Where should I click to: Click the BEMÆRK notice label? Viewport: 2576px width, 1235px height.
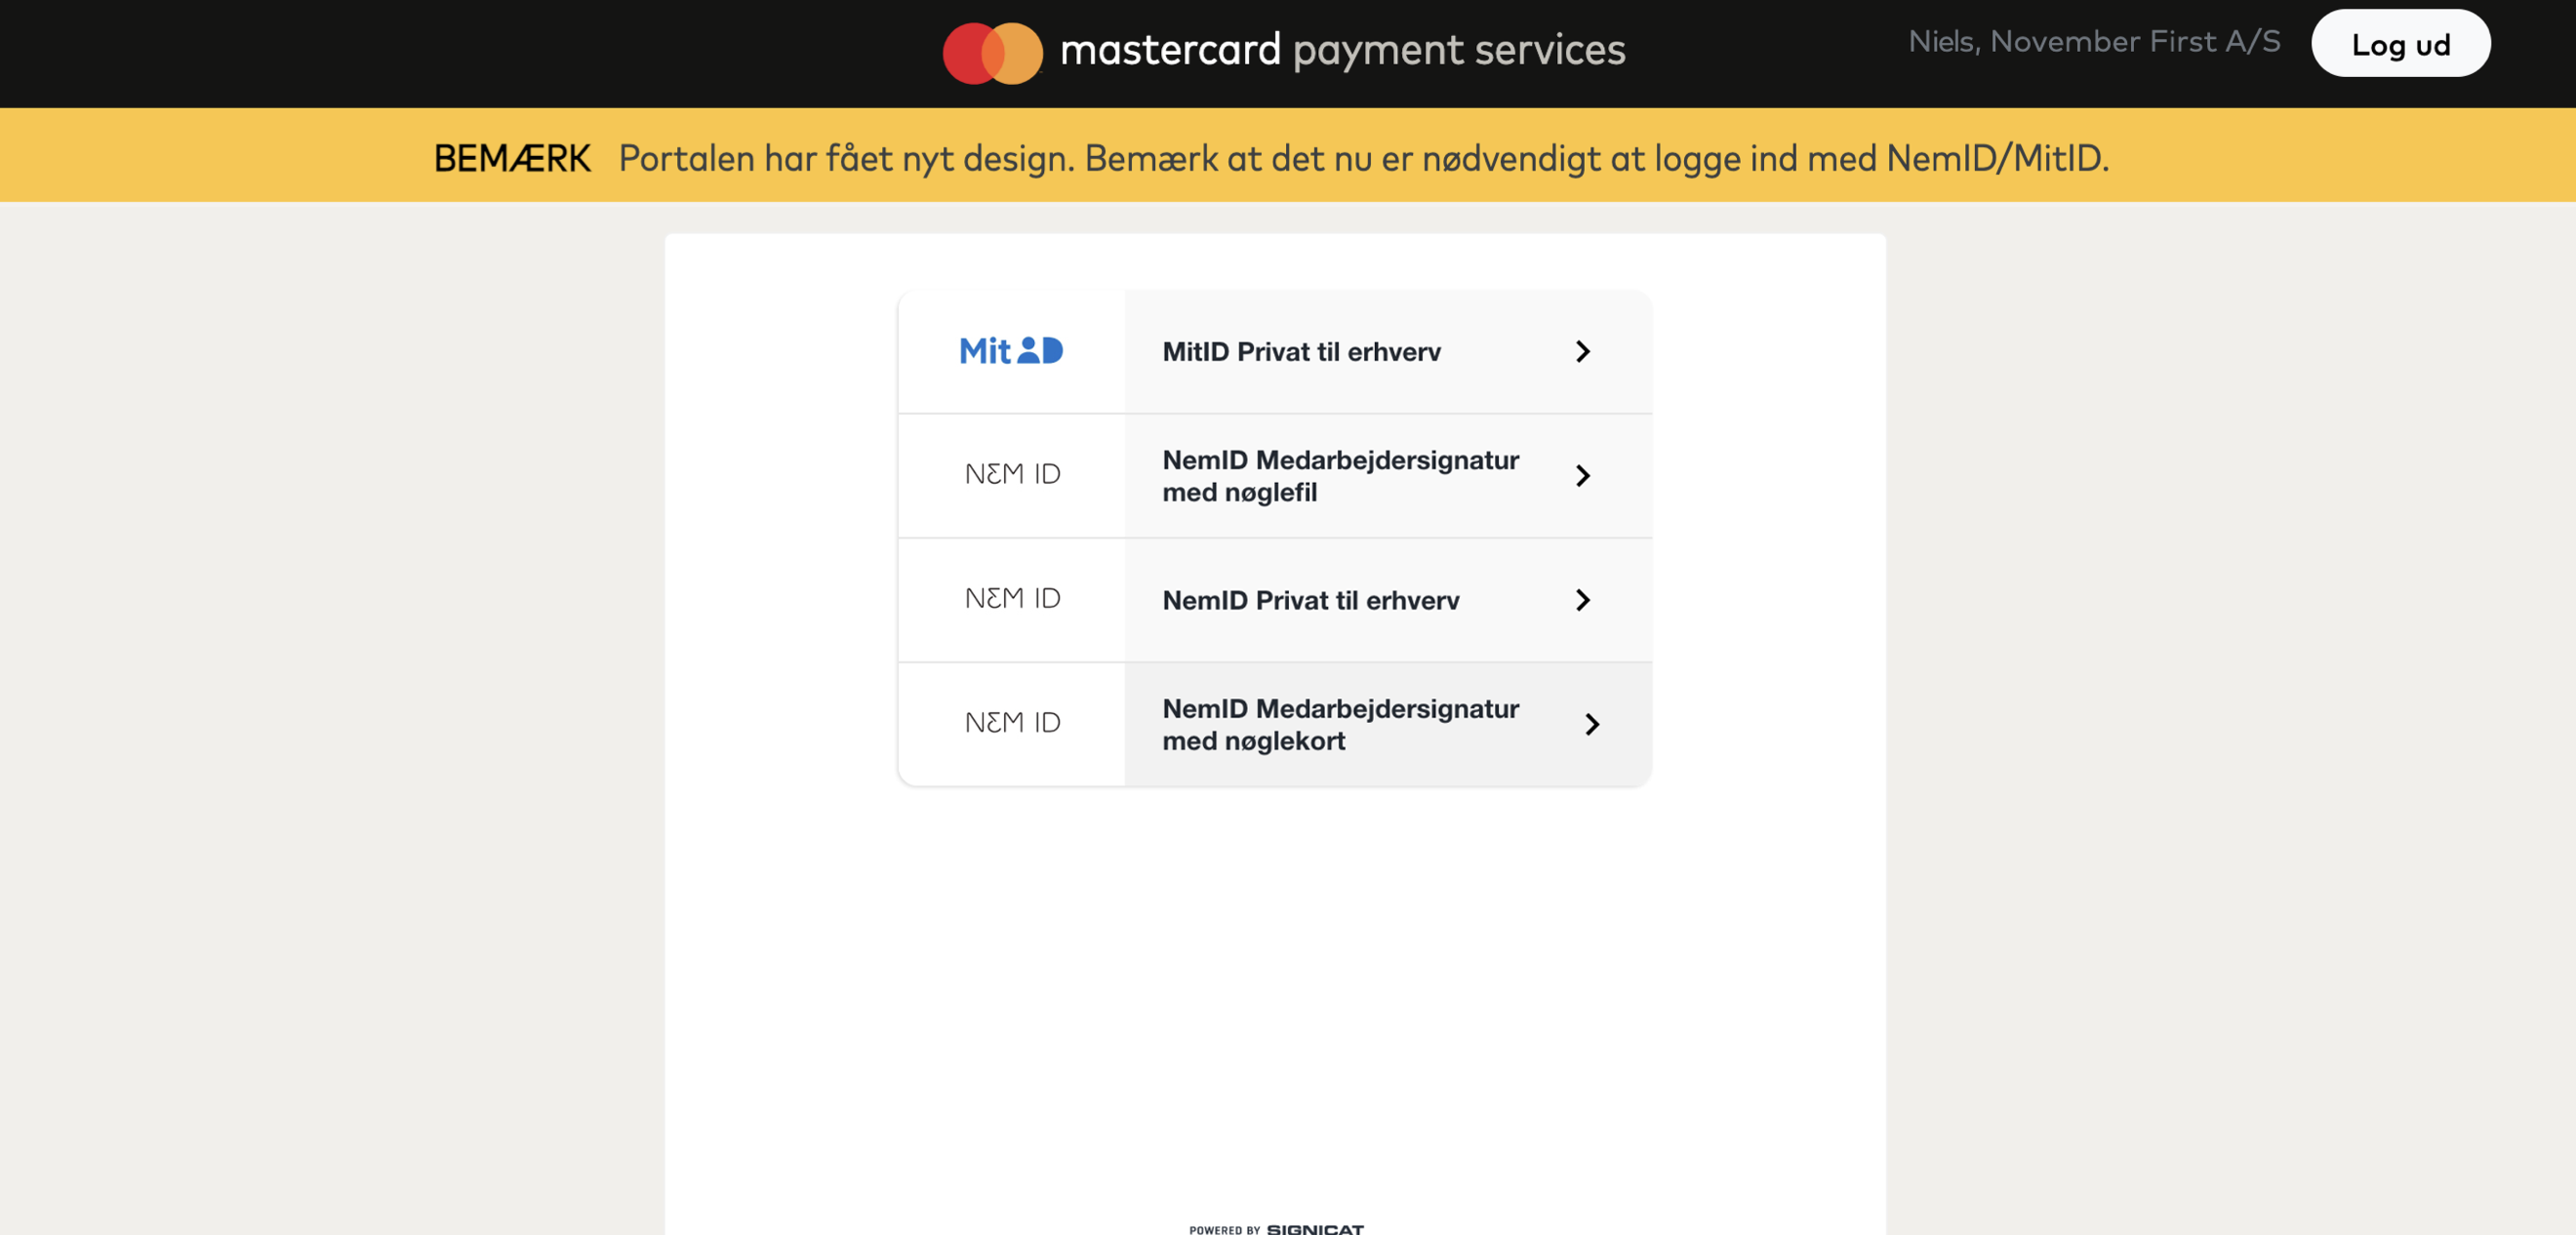click(512, 158)
